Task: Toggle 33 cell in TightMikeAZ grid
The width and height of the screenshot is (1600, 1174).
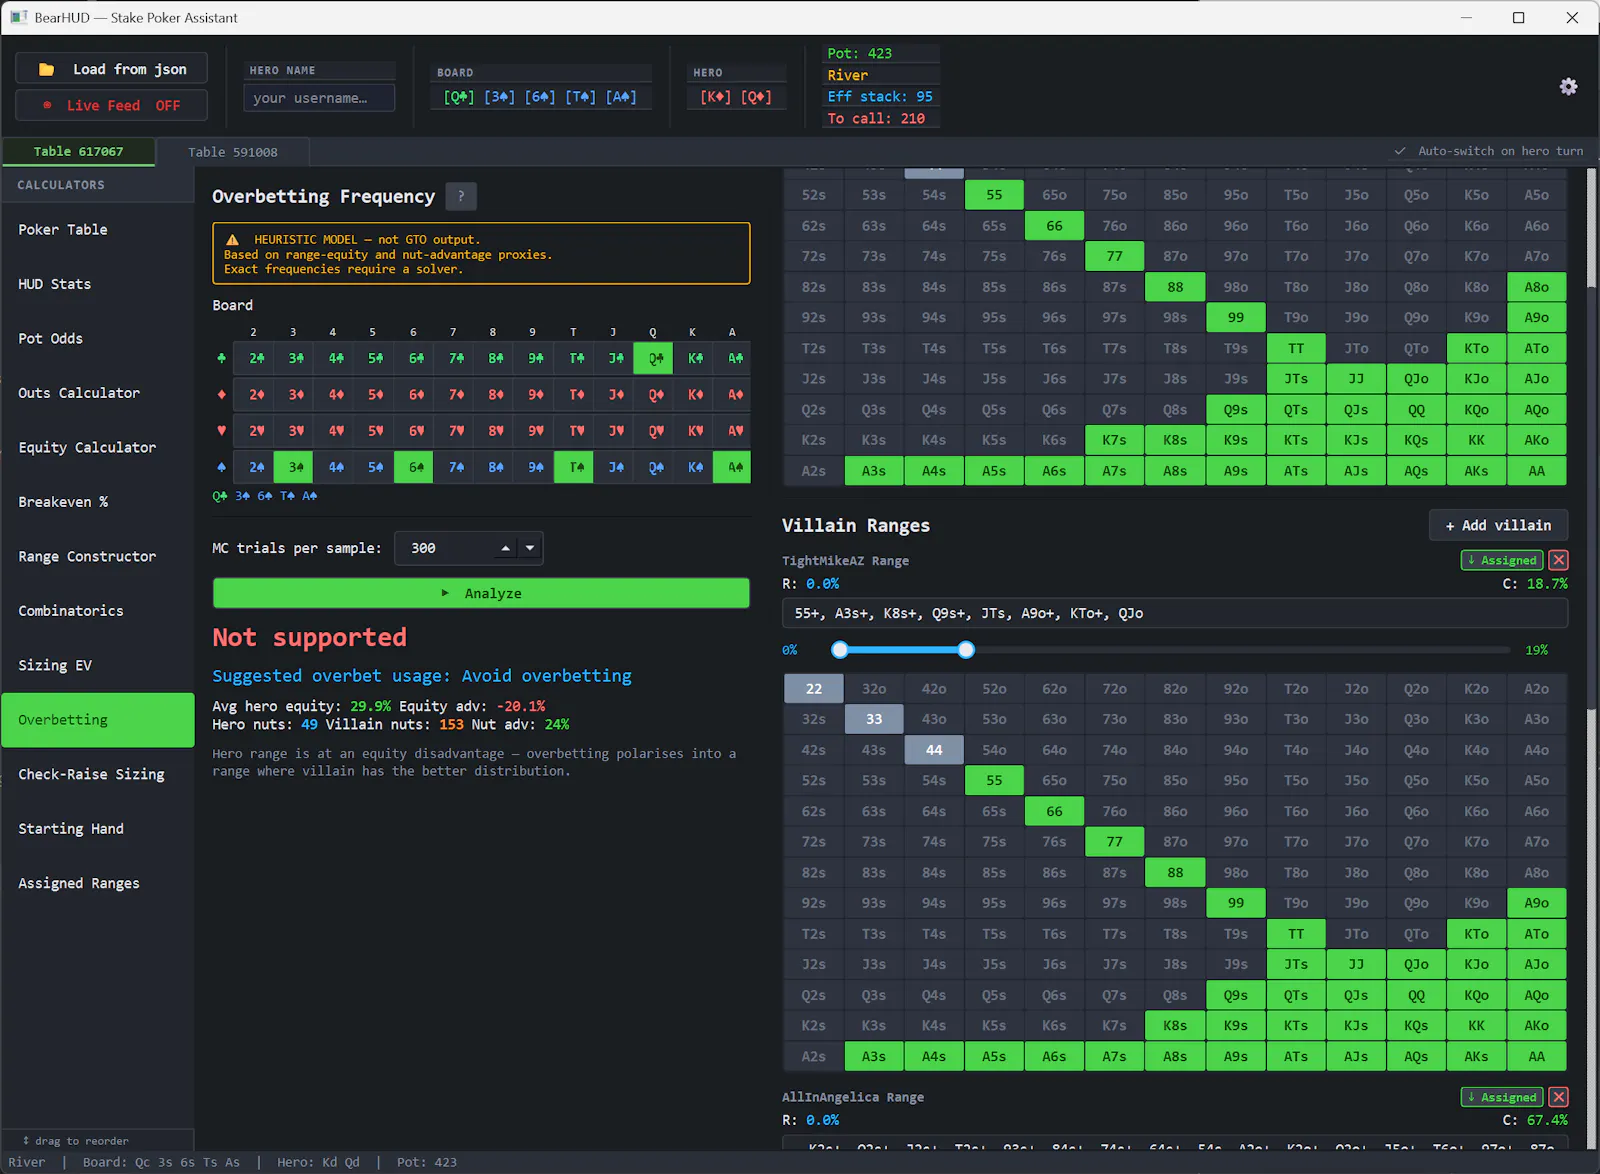Action: coord(874,719)
